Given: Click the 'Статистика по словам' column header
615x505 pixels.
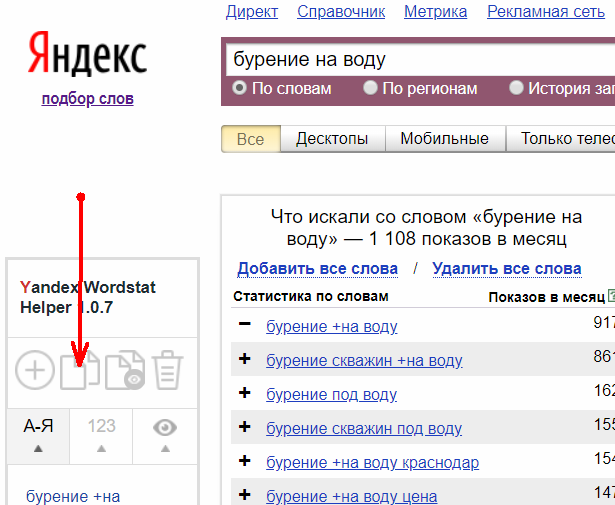Looking at the screenshot, I should point(311,296).
